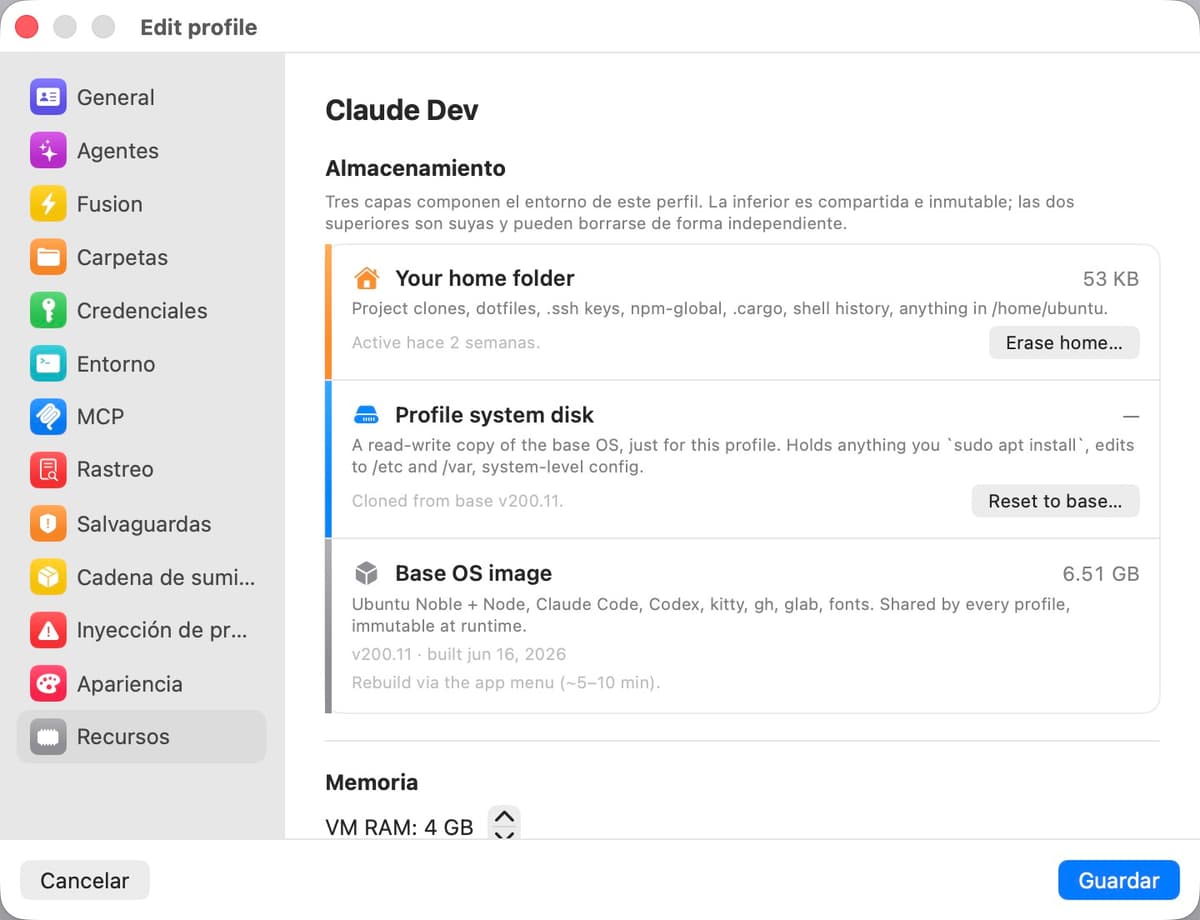Increase VM RAM with stepper up arrow
Viewport: 1200px width, 920px height.
[505, 816]
